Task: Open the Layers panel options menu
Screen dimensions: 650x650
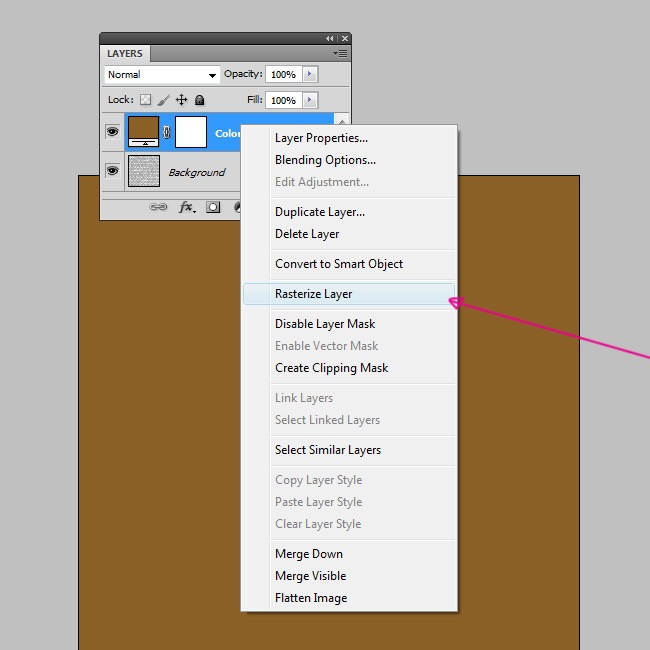Action: click(x=342, y=53)
